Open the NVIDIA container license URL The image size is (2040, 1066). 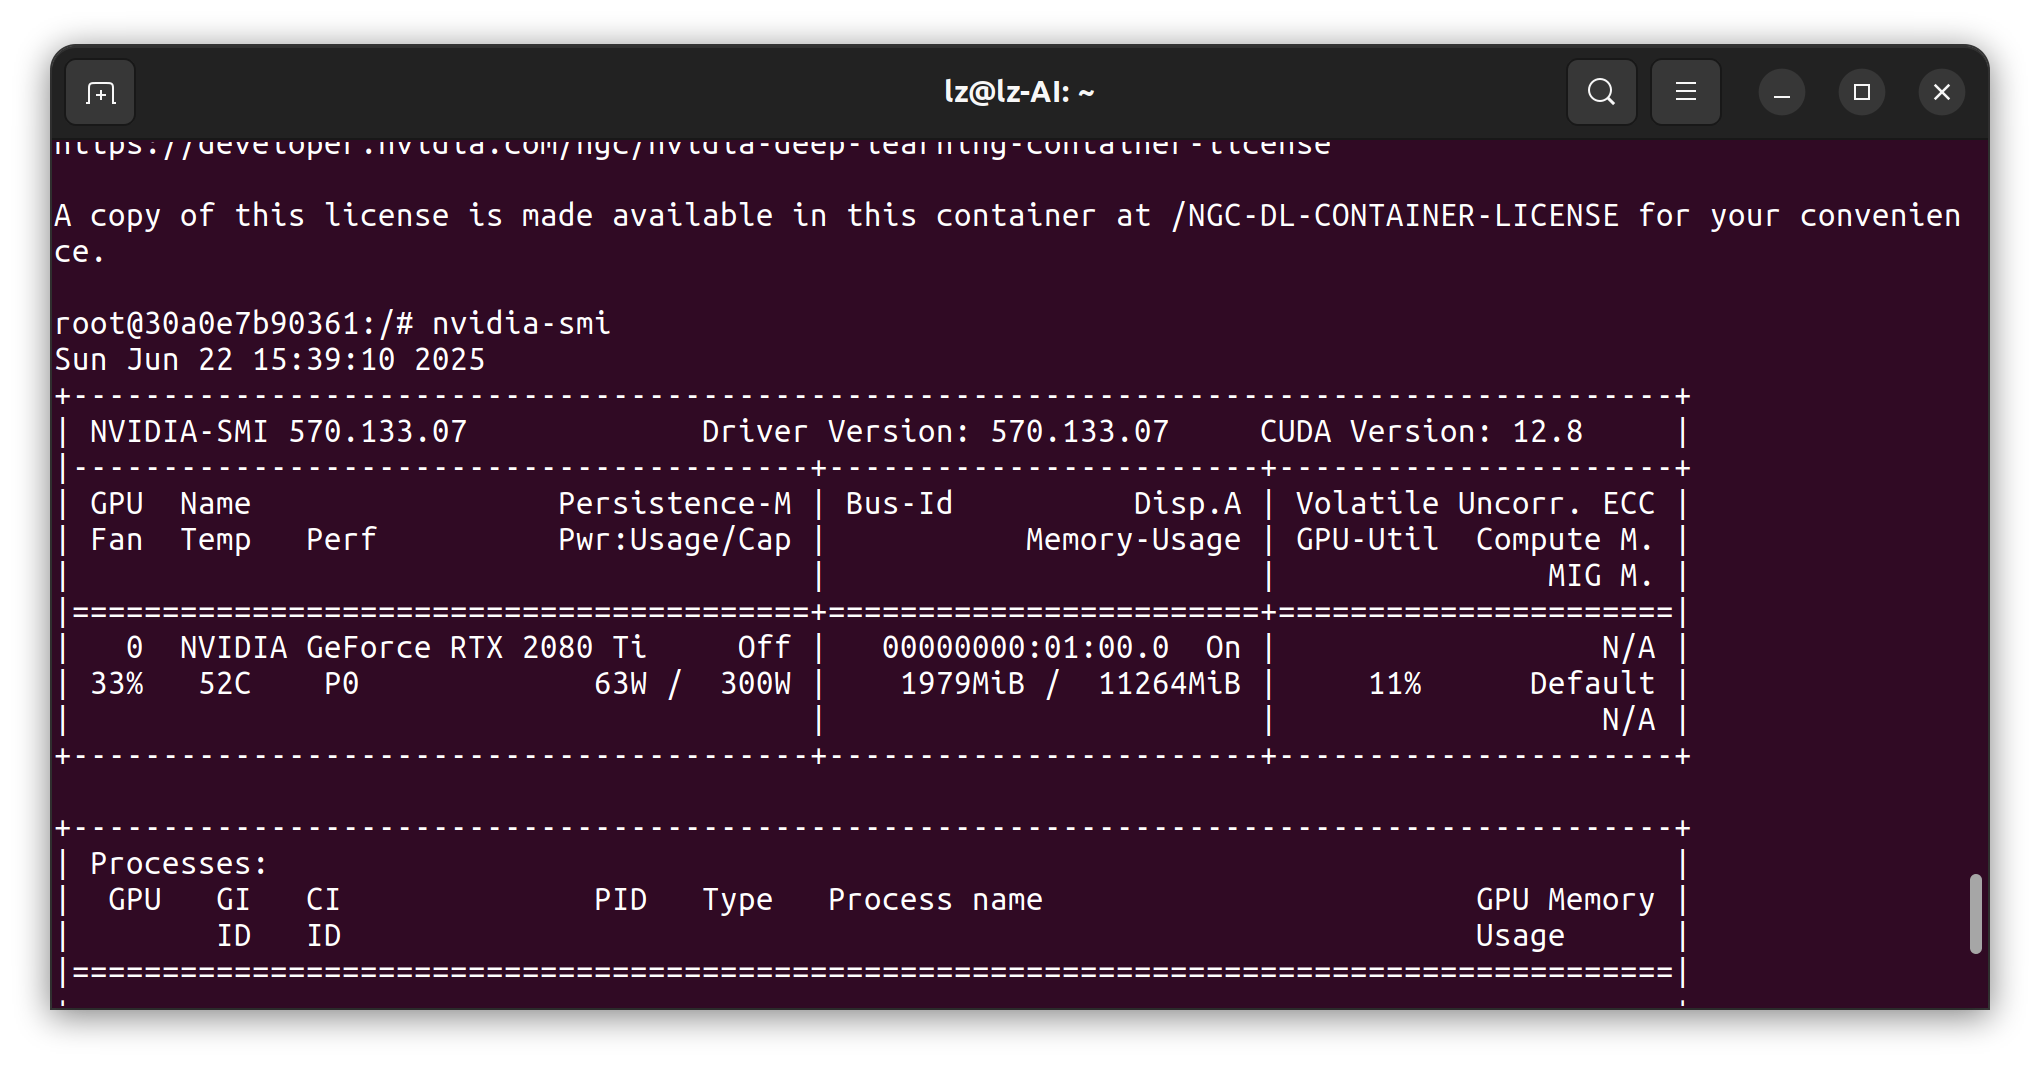tap(690, 145)
